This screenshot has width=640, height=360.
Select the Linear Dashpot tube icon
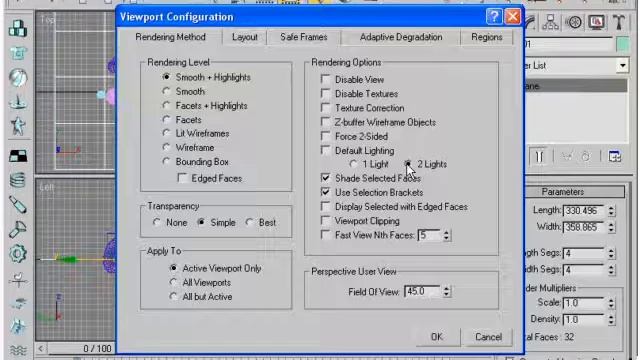tap(18, 205)
